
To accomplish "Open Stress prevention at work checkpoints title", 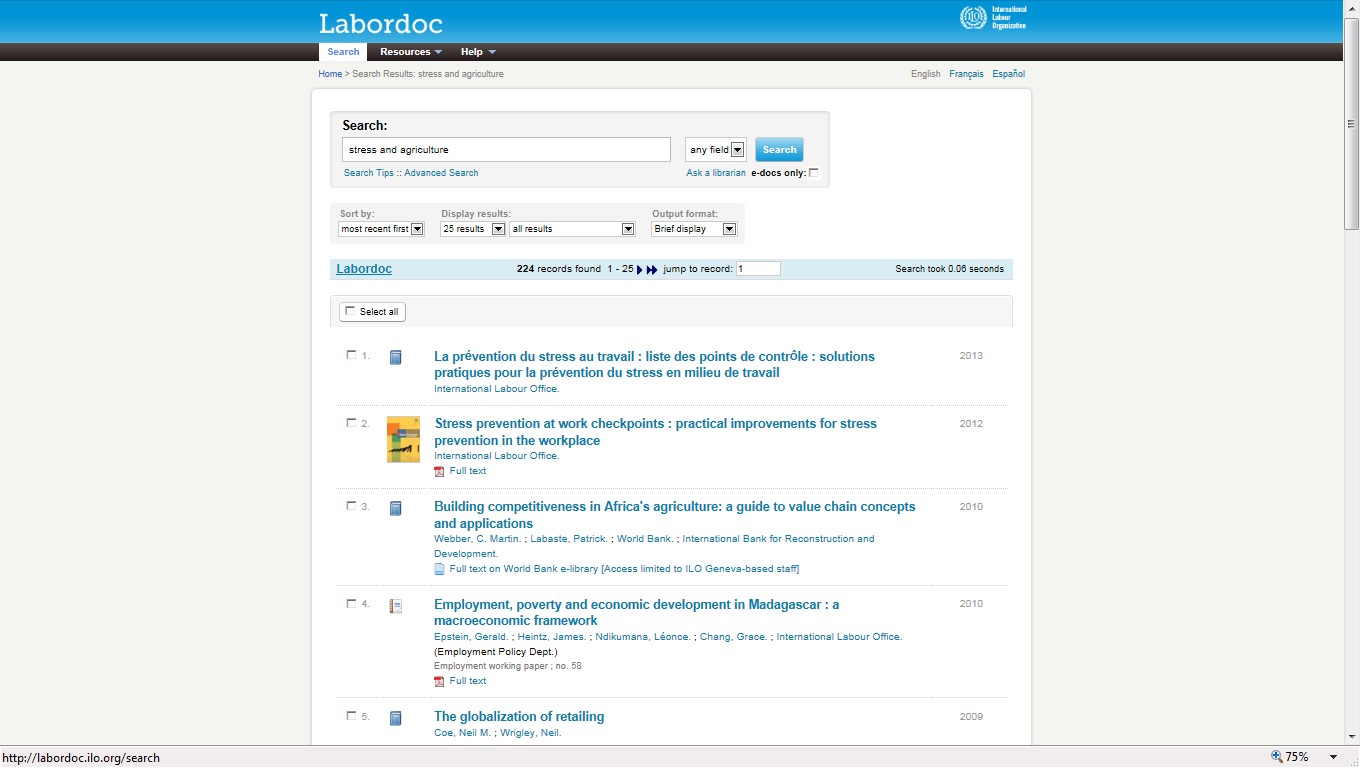I will pyautogui.click(x=656, y=432).
